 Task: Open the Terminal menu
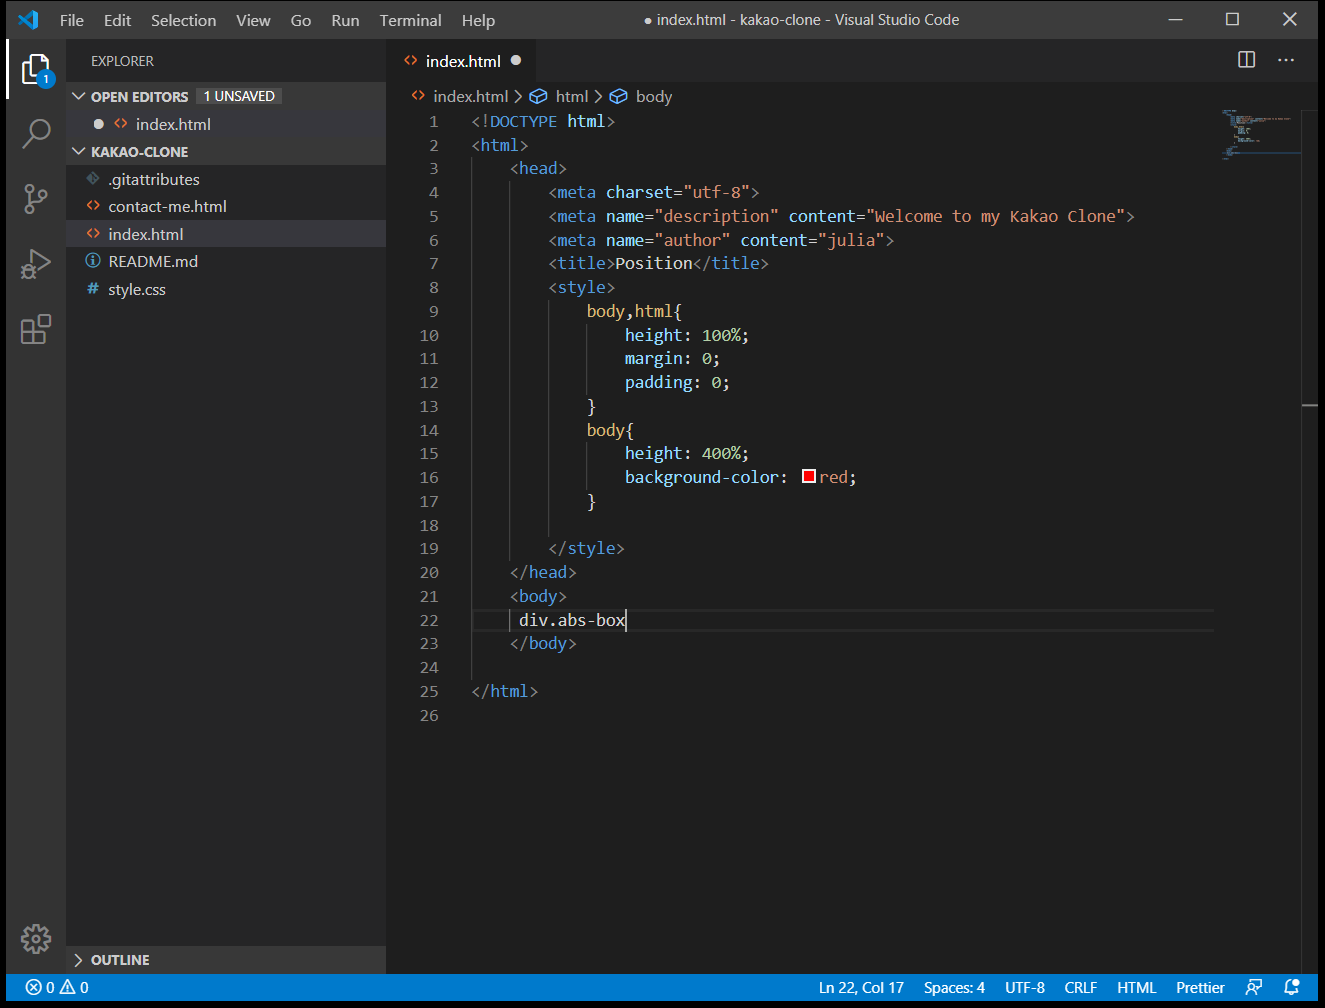[410, 20]
